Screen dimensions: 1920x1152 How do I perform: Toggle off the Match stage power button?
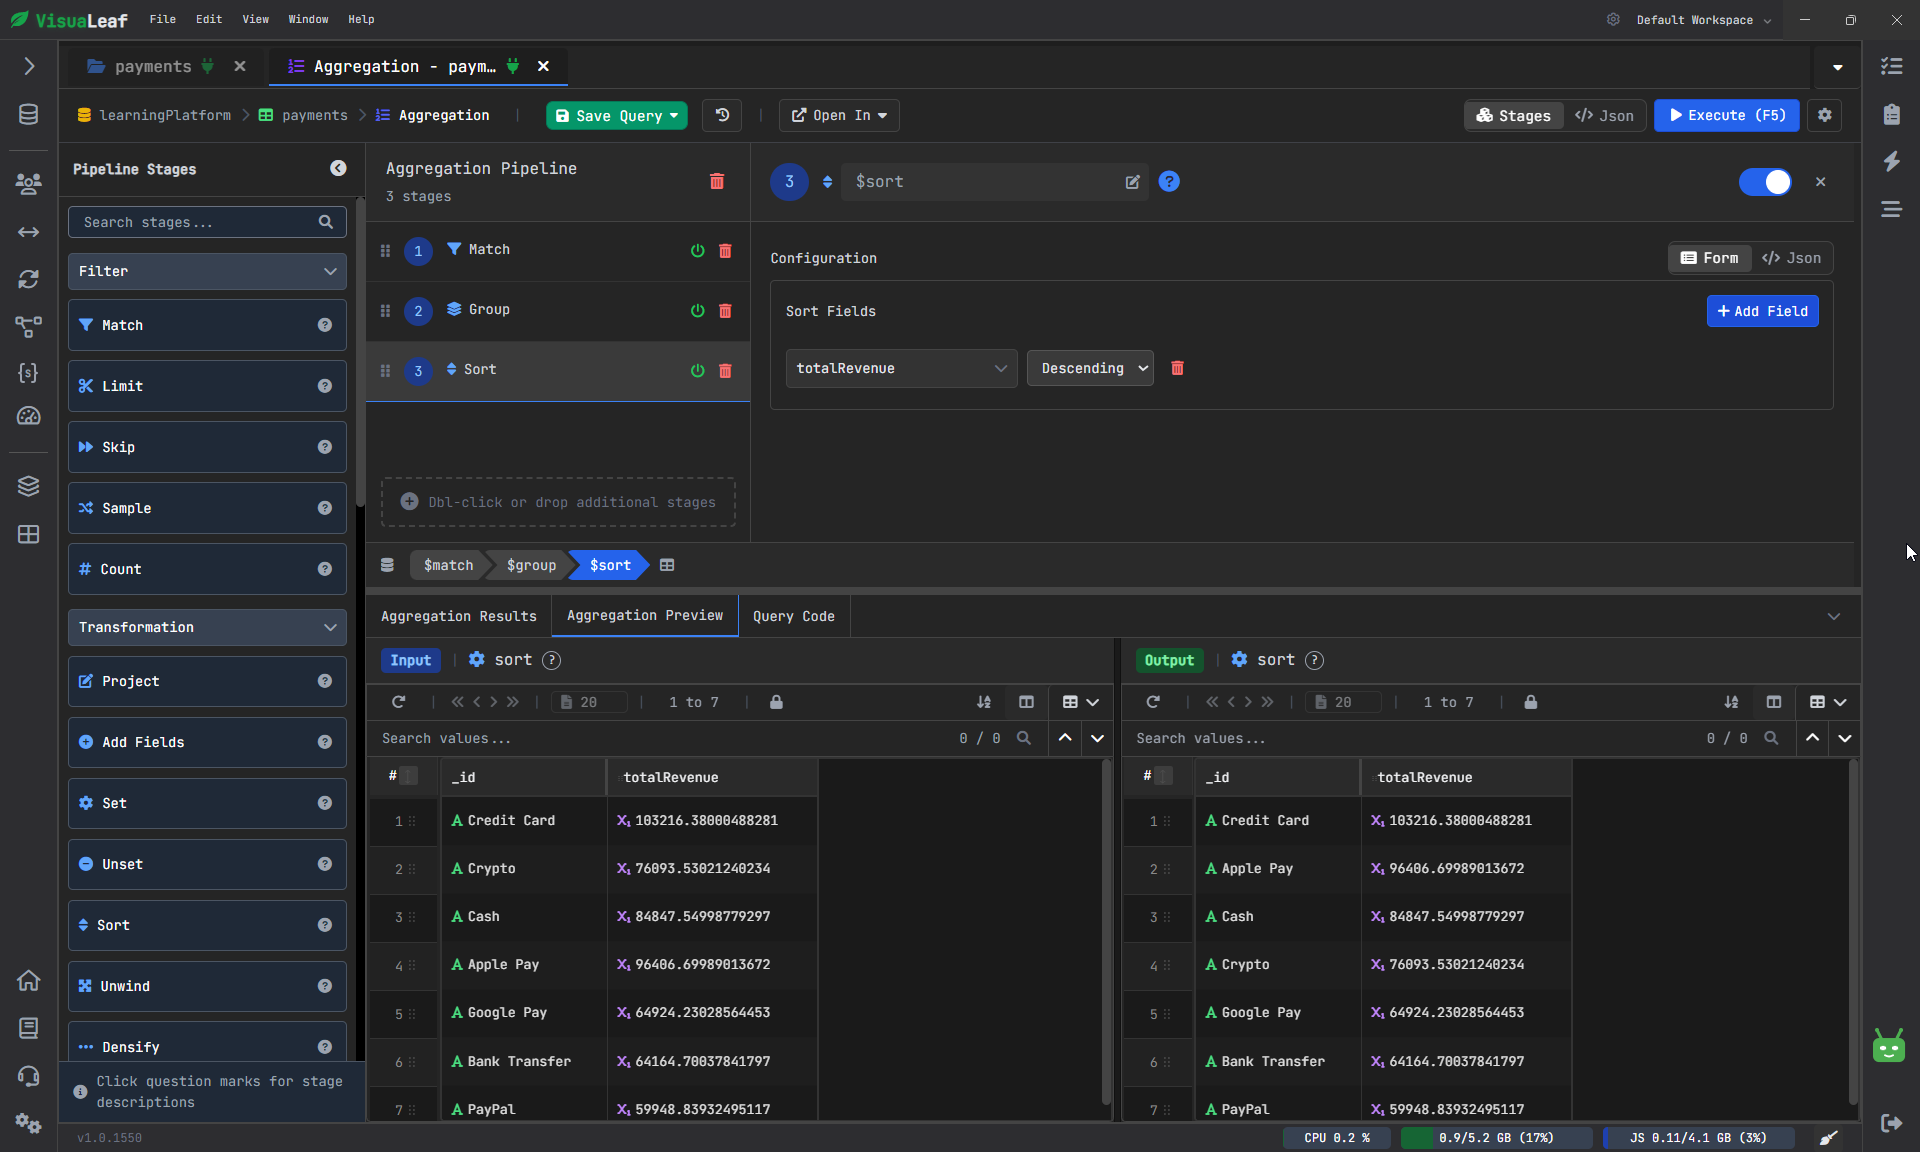coord(697,251)
